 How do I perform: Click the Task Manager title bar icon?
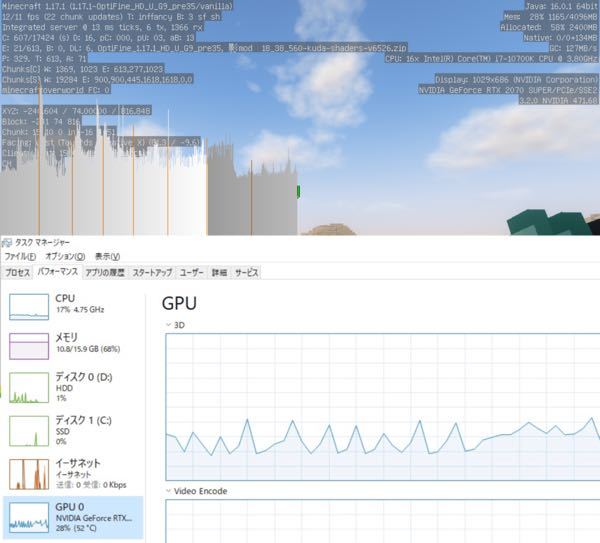7,243
